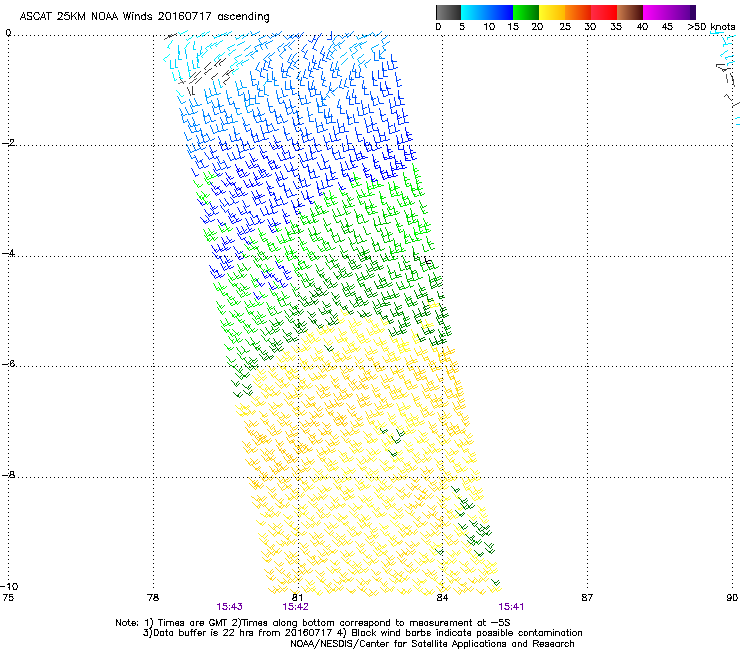Click the latitude label -2
Viewport: 740px width, 650px height.
(x=8, y=143)
